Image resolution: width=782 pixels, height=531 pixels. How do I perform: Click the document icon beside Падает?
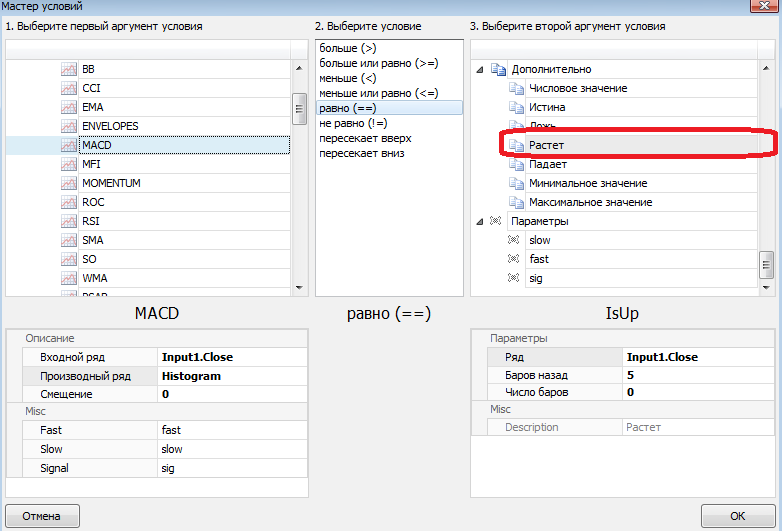pos(516,165)
